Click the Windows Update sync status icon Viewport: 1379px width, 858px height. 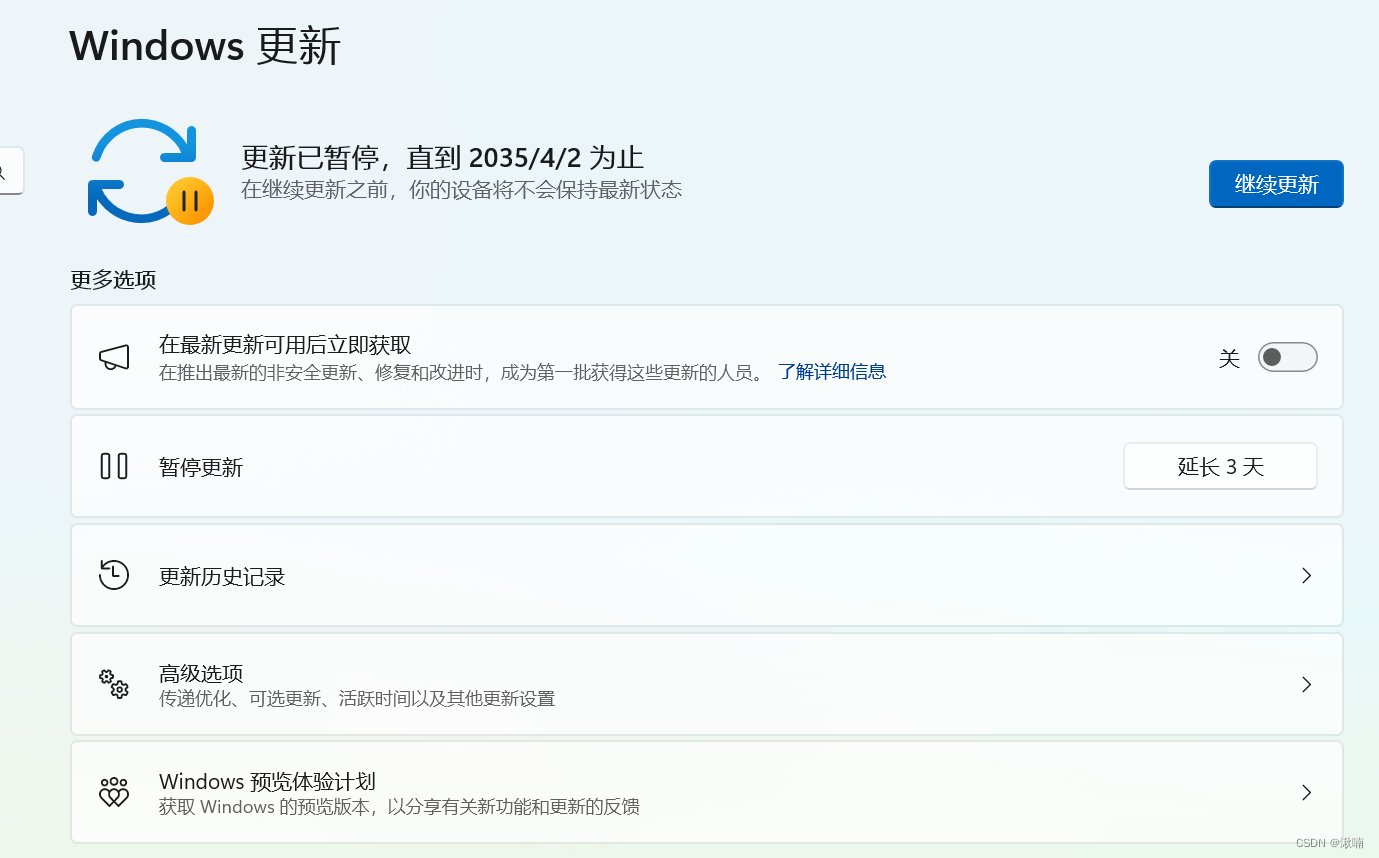(x=150, y=171)
